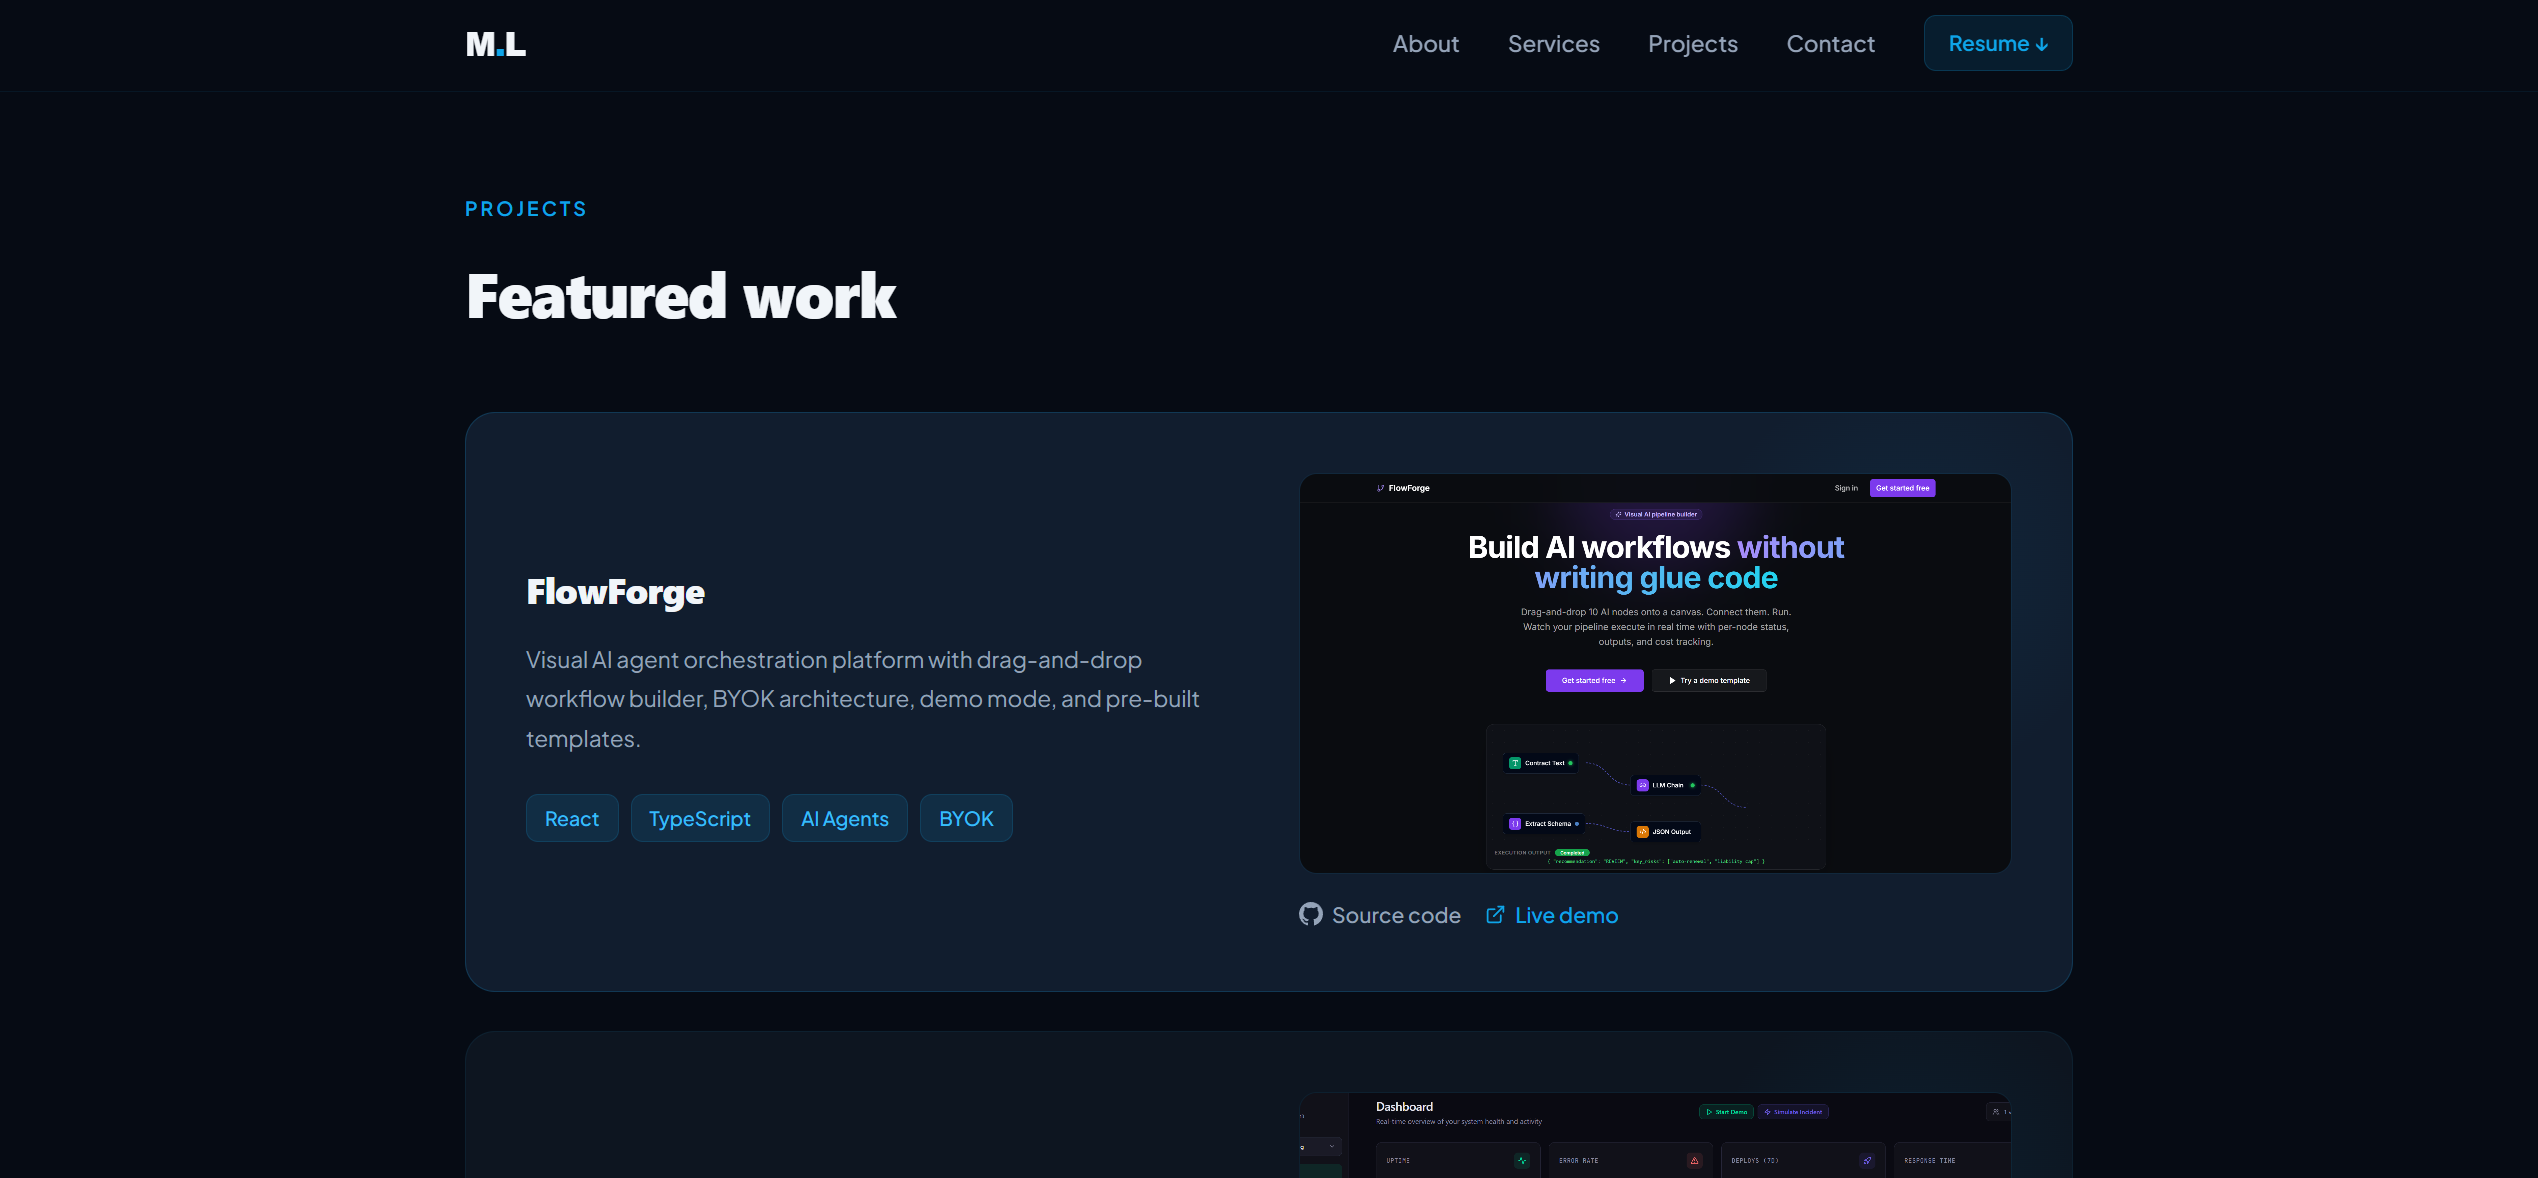Click the TypeScript tag on FlowForge

[700, 818]
